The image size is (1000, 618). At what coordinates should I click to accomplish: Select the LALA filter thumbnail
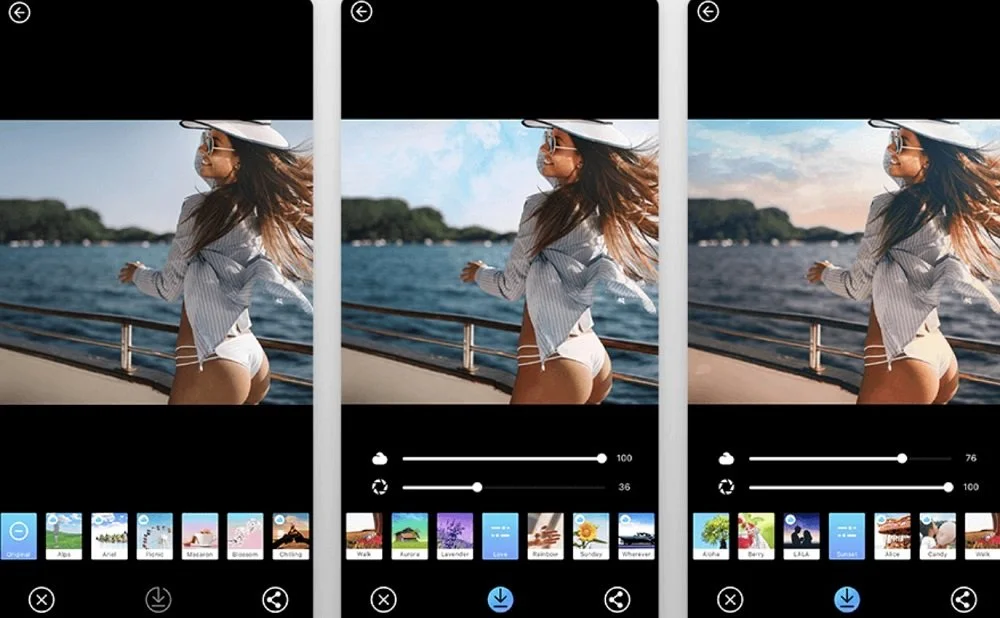(x=802, y=536)
